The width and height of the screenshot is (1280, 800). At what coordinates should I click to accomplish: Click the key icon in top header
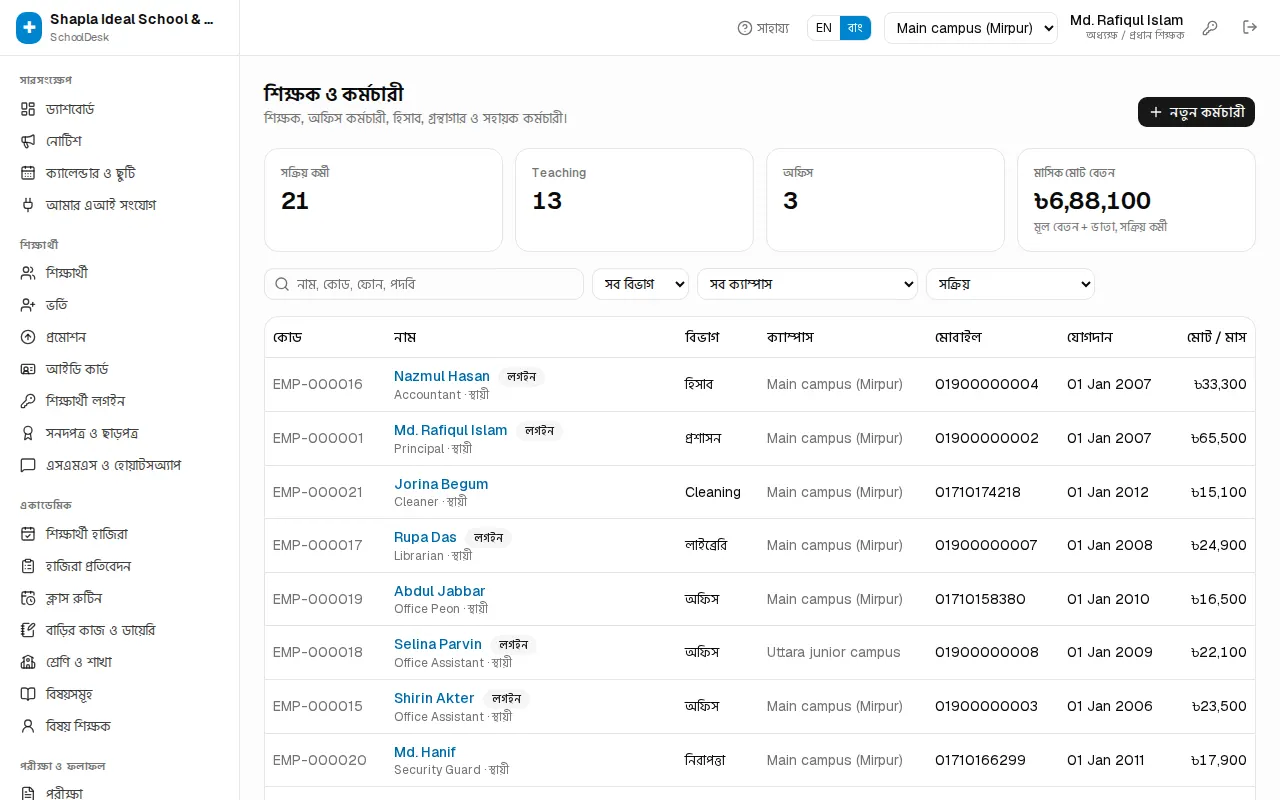[x=1210, y=28]
